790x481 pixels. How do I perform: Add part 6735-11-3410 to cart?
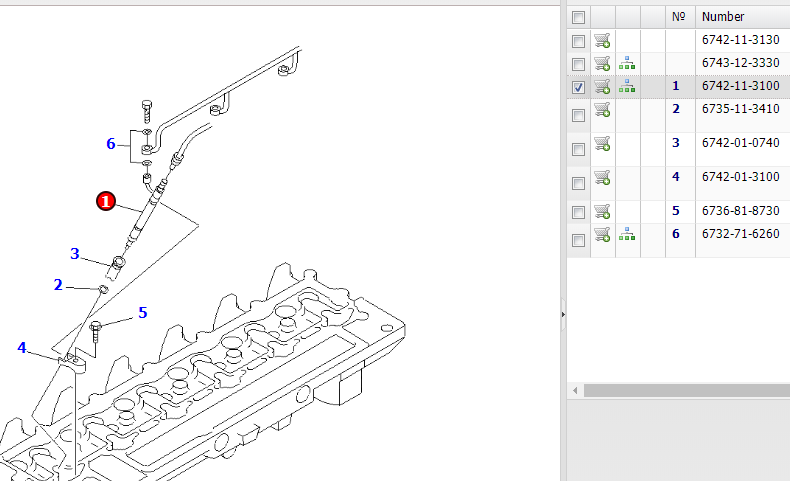coord(602,109)
